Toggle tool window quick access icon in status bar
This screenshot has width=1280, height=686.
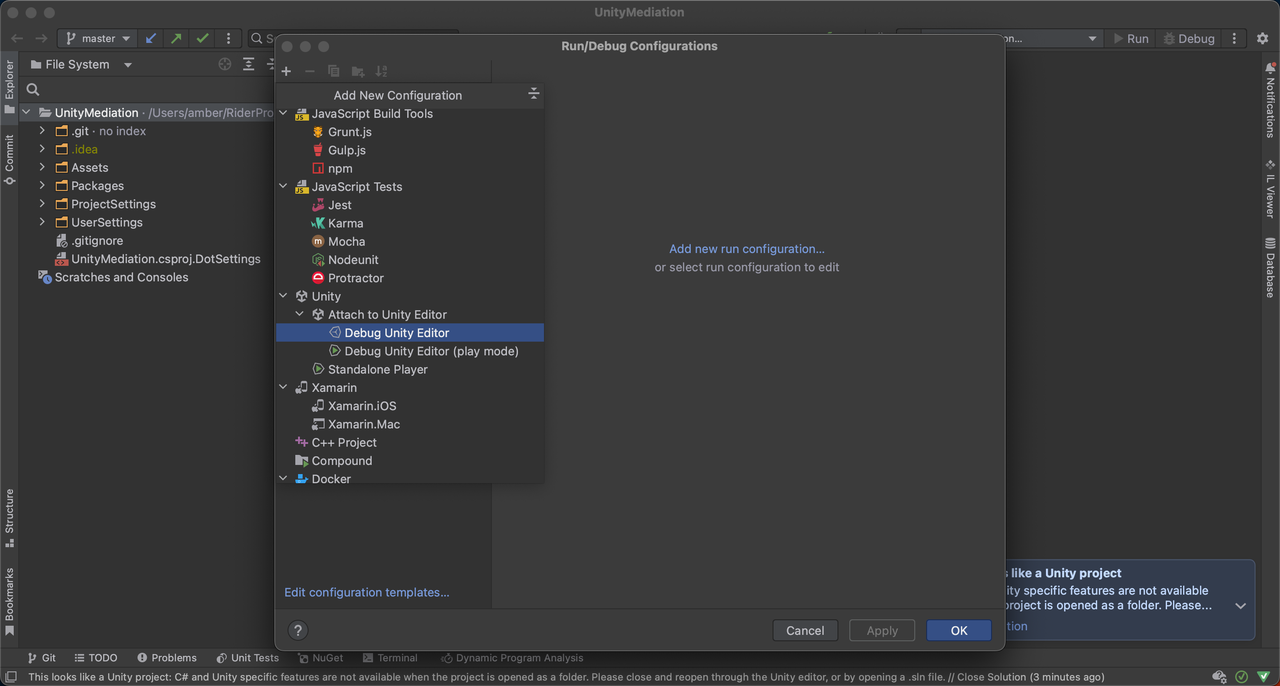(10, 677)
